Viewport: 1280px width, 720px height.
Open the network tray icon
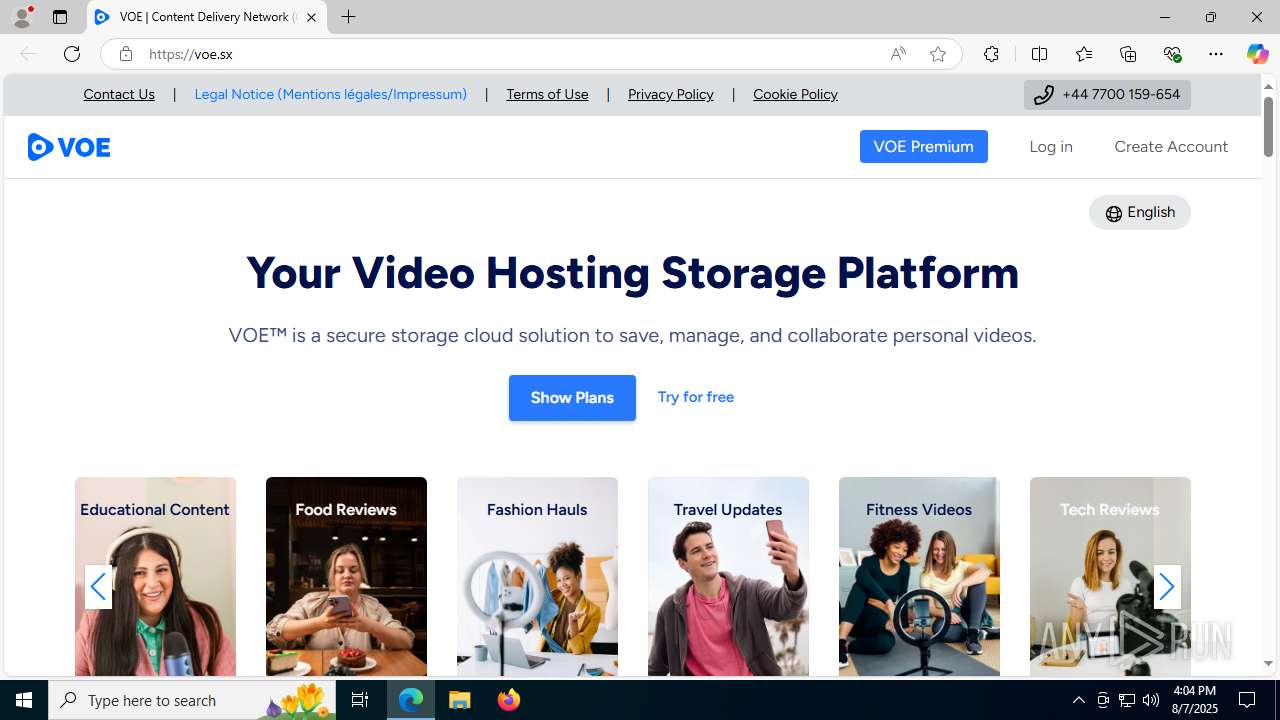(1127, 700)
